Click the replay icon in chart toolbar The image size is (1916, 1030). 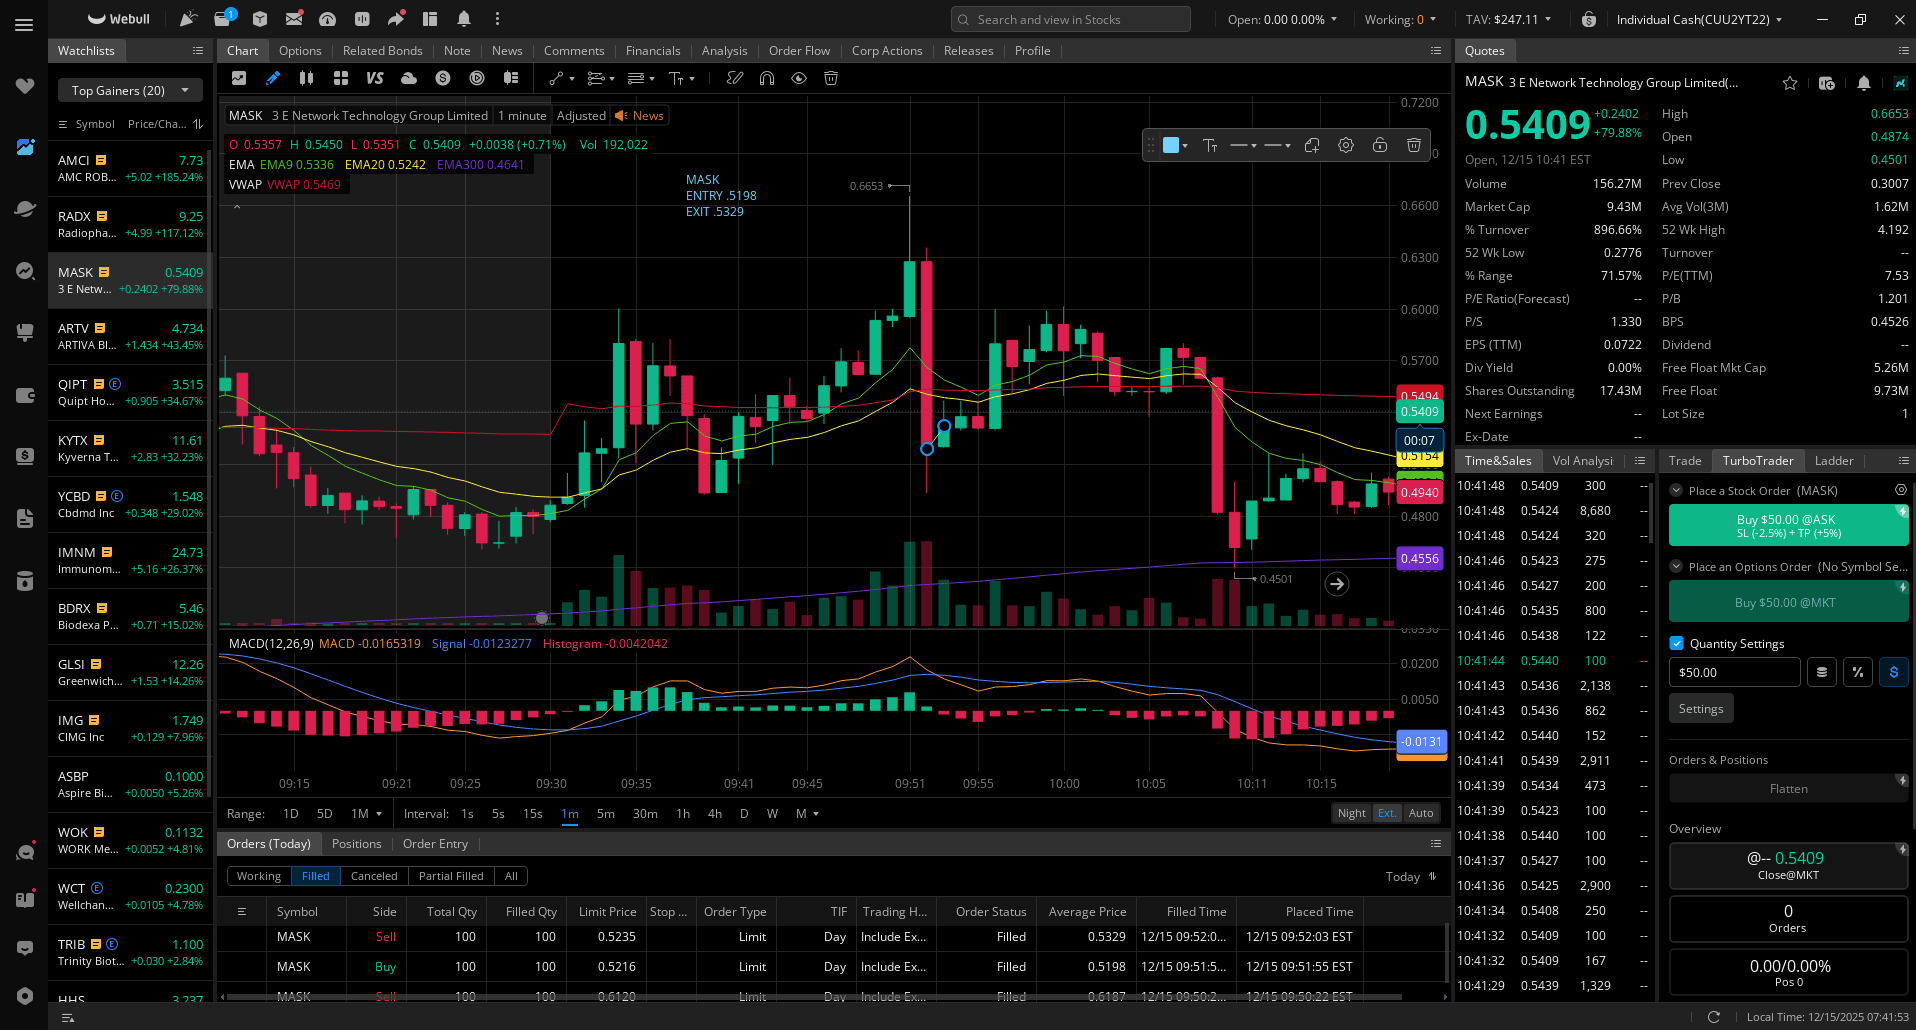point(477,78)
